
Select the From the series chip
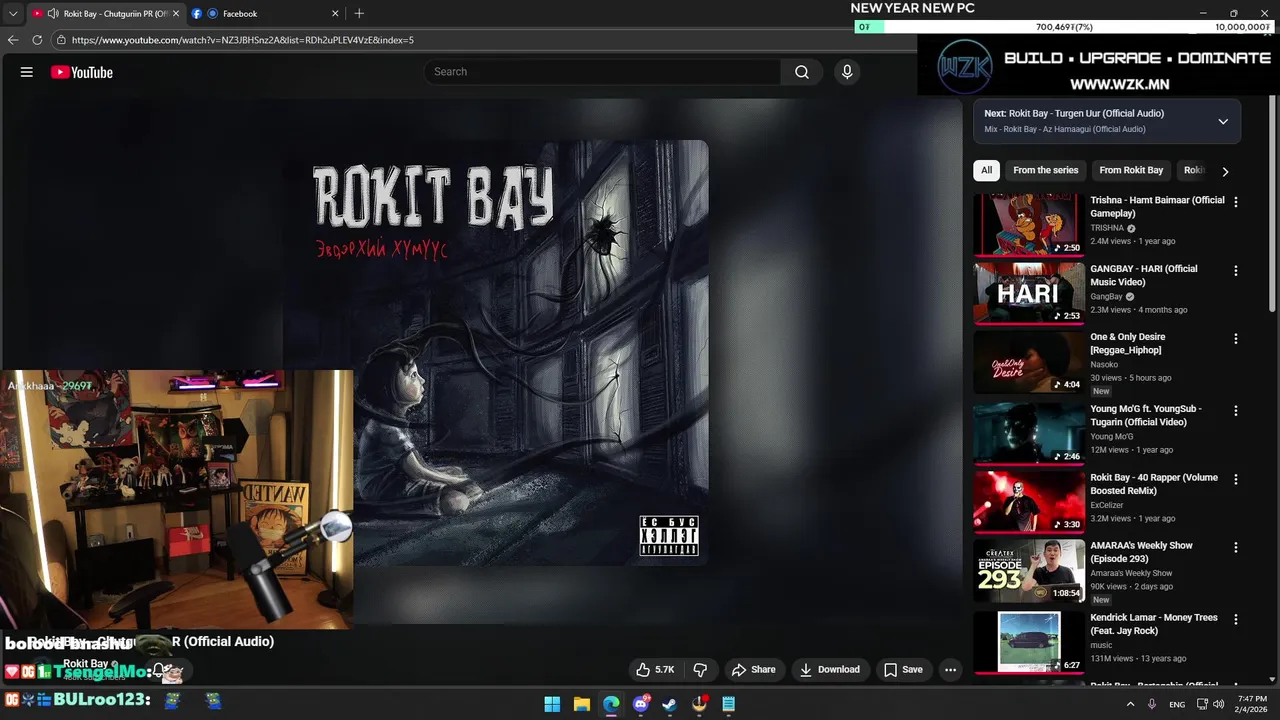coord(1045,170)
